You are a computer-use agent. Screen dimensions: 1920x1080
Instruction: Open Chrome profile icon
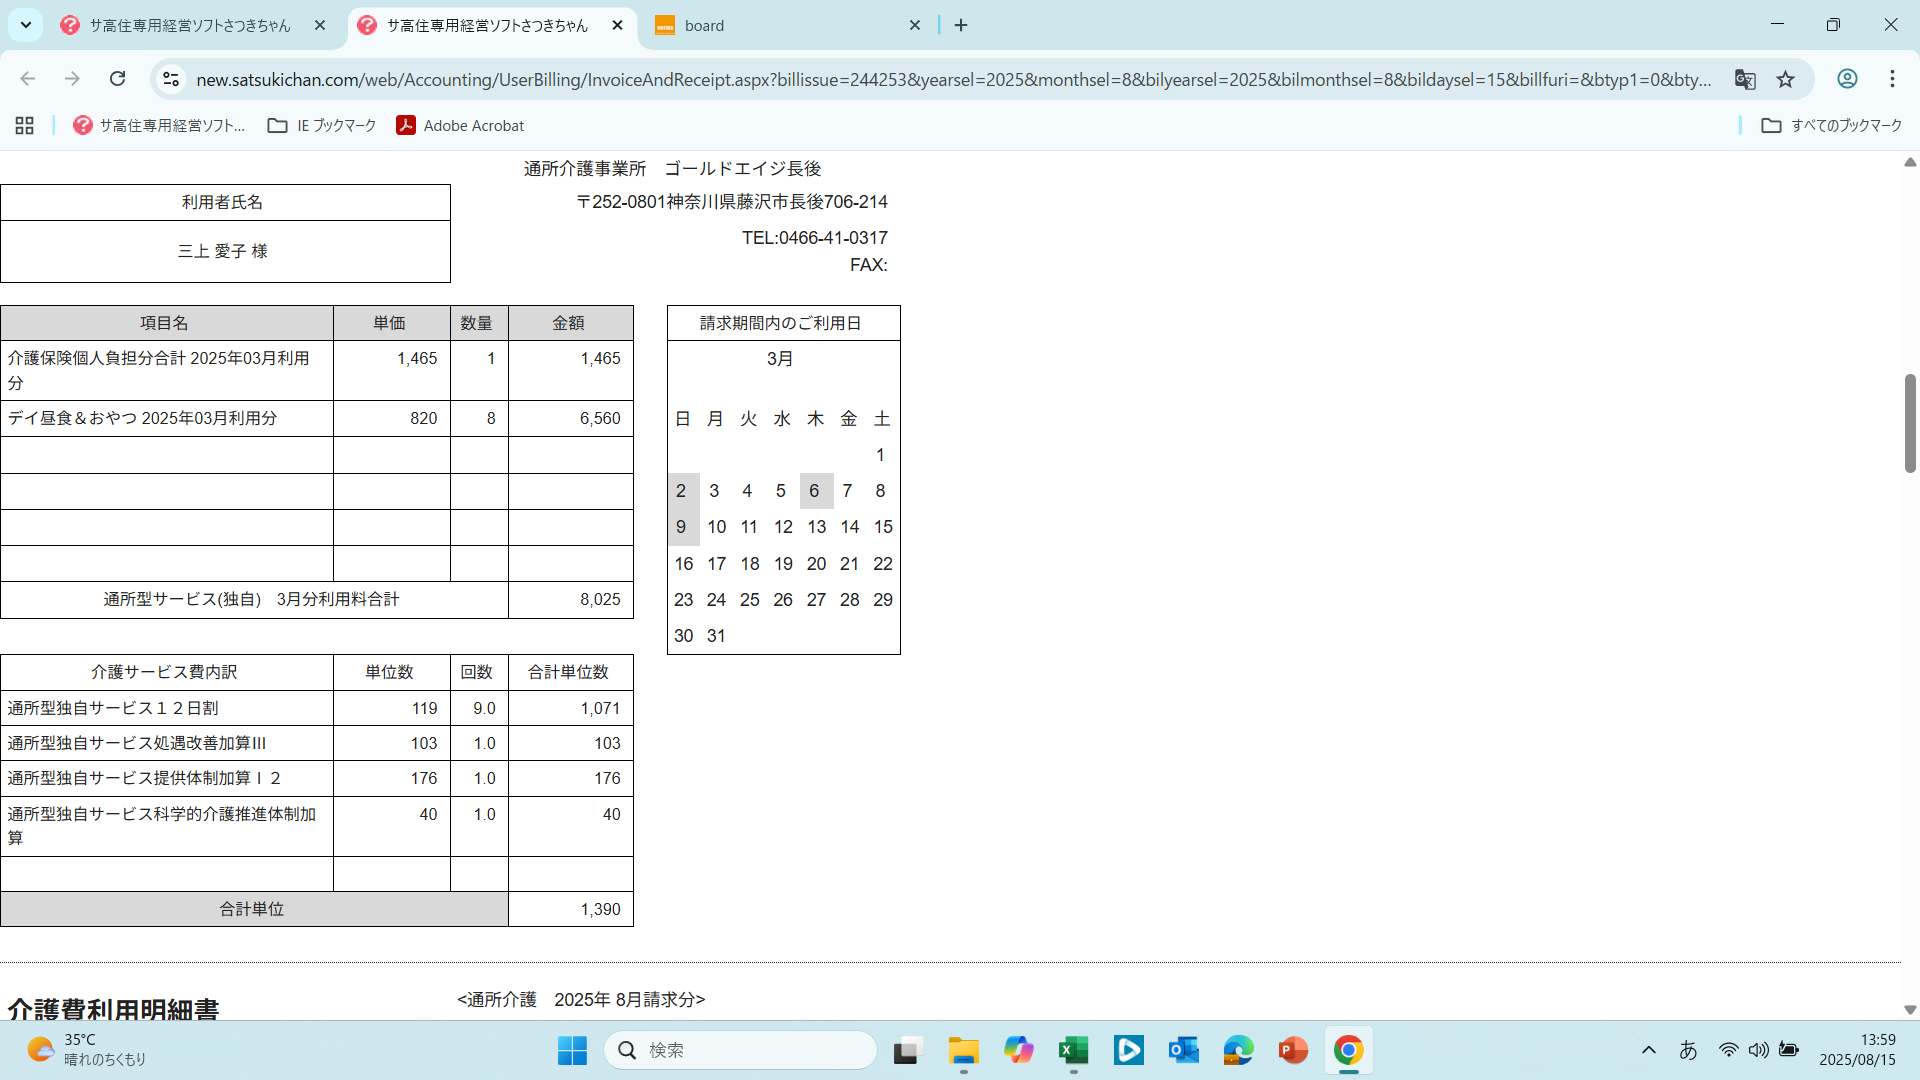[1847, 79]
